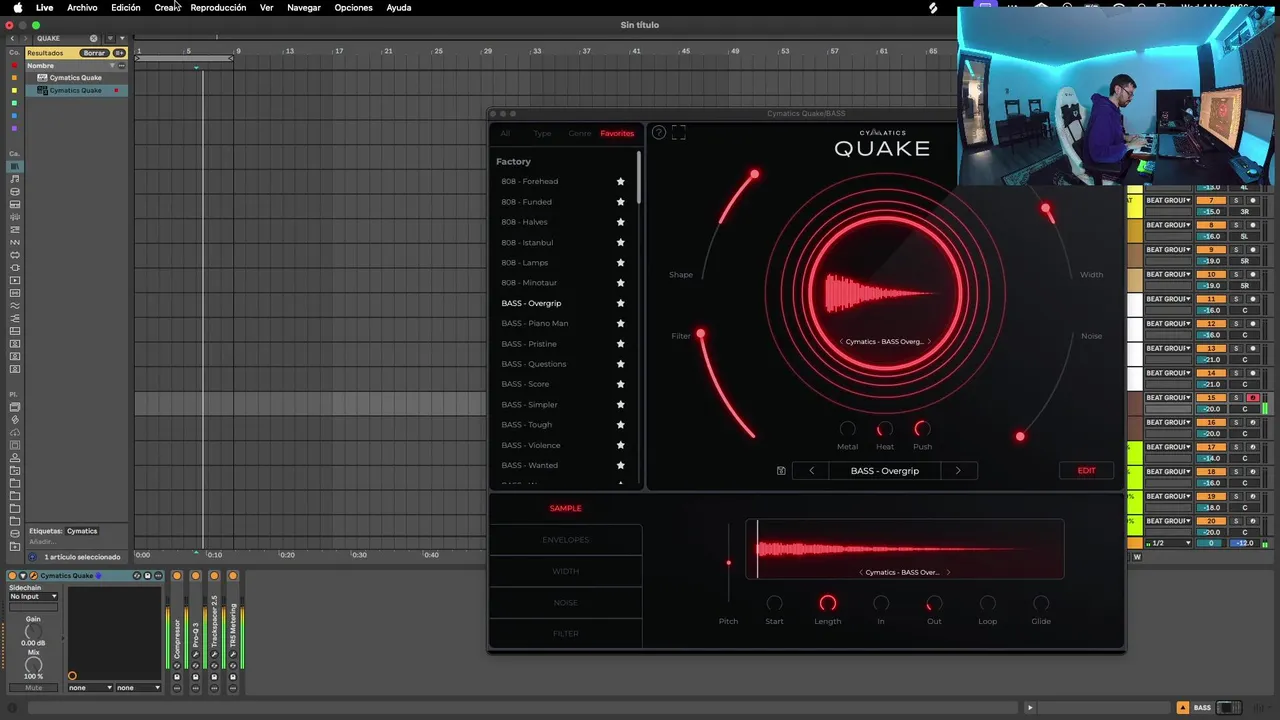Go back in browser history
The image size is (1280, 720).
[x=12, y=38]
